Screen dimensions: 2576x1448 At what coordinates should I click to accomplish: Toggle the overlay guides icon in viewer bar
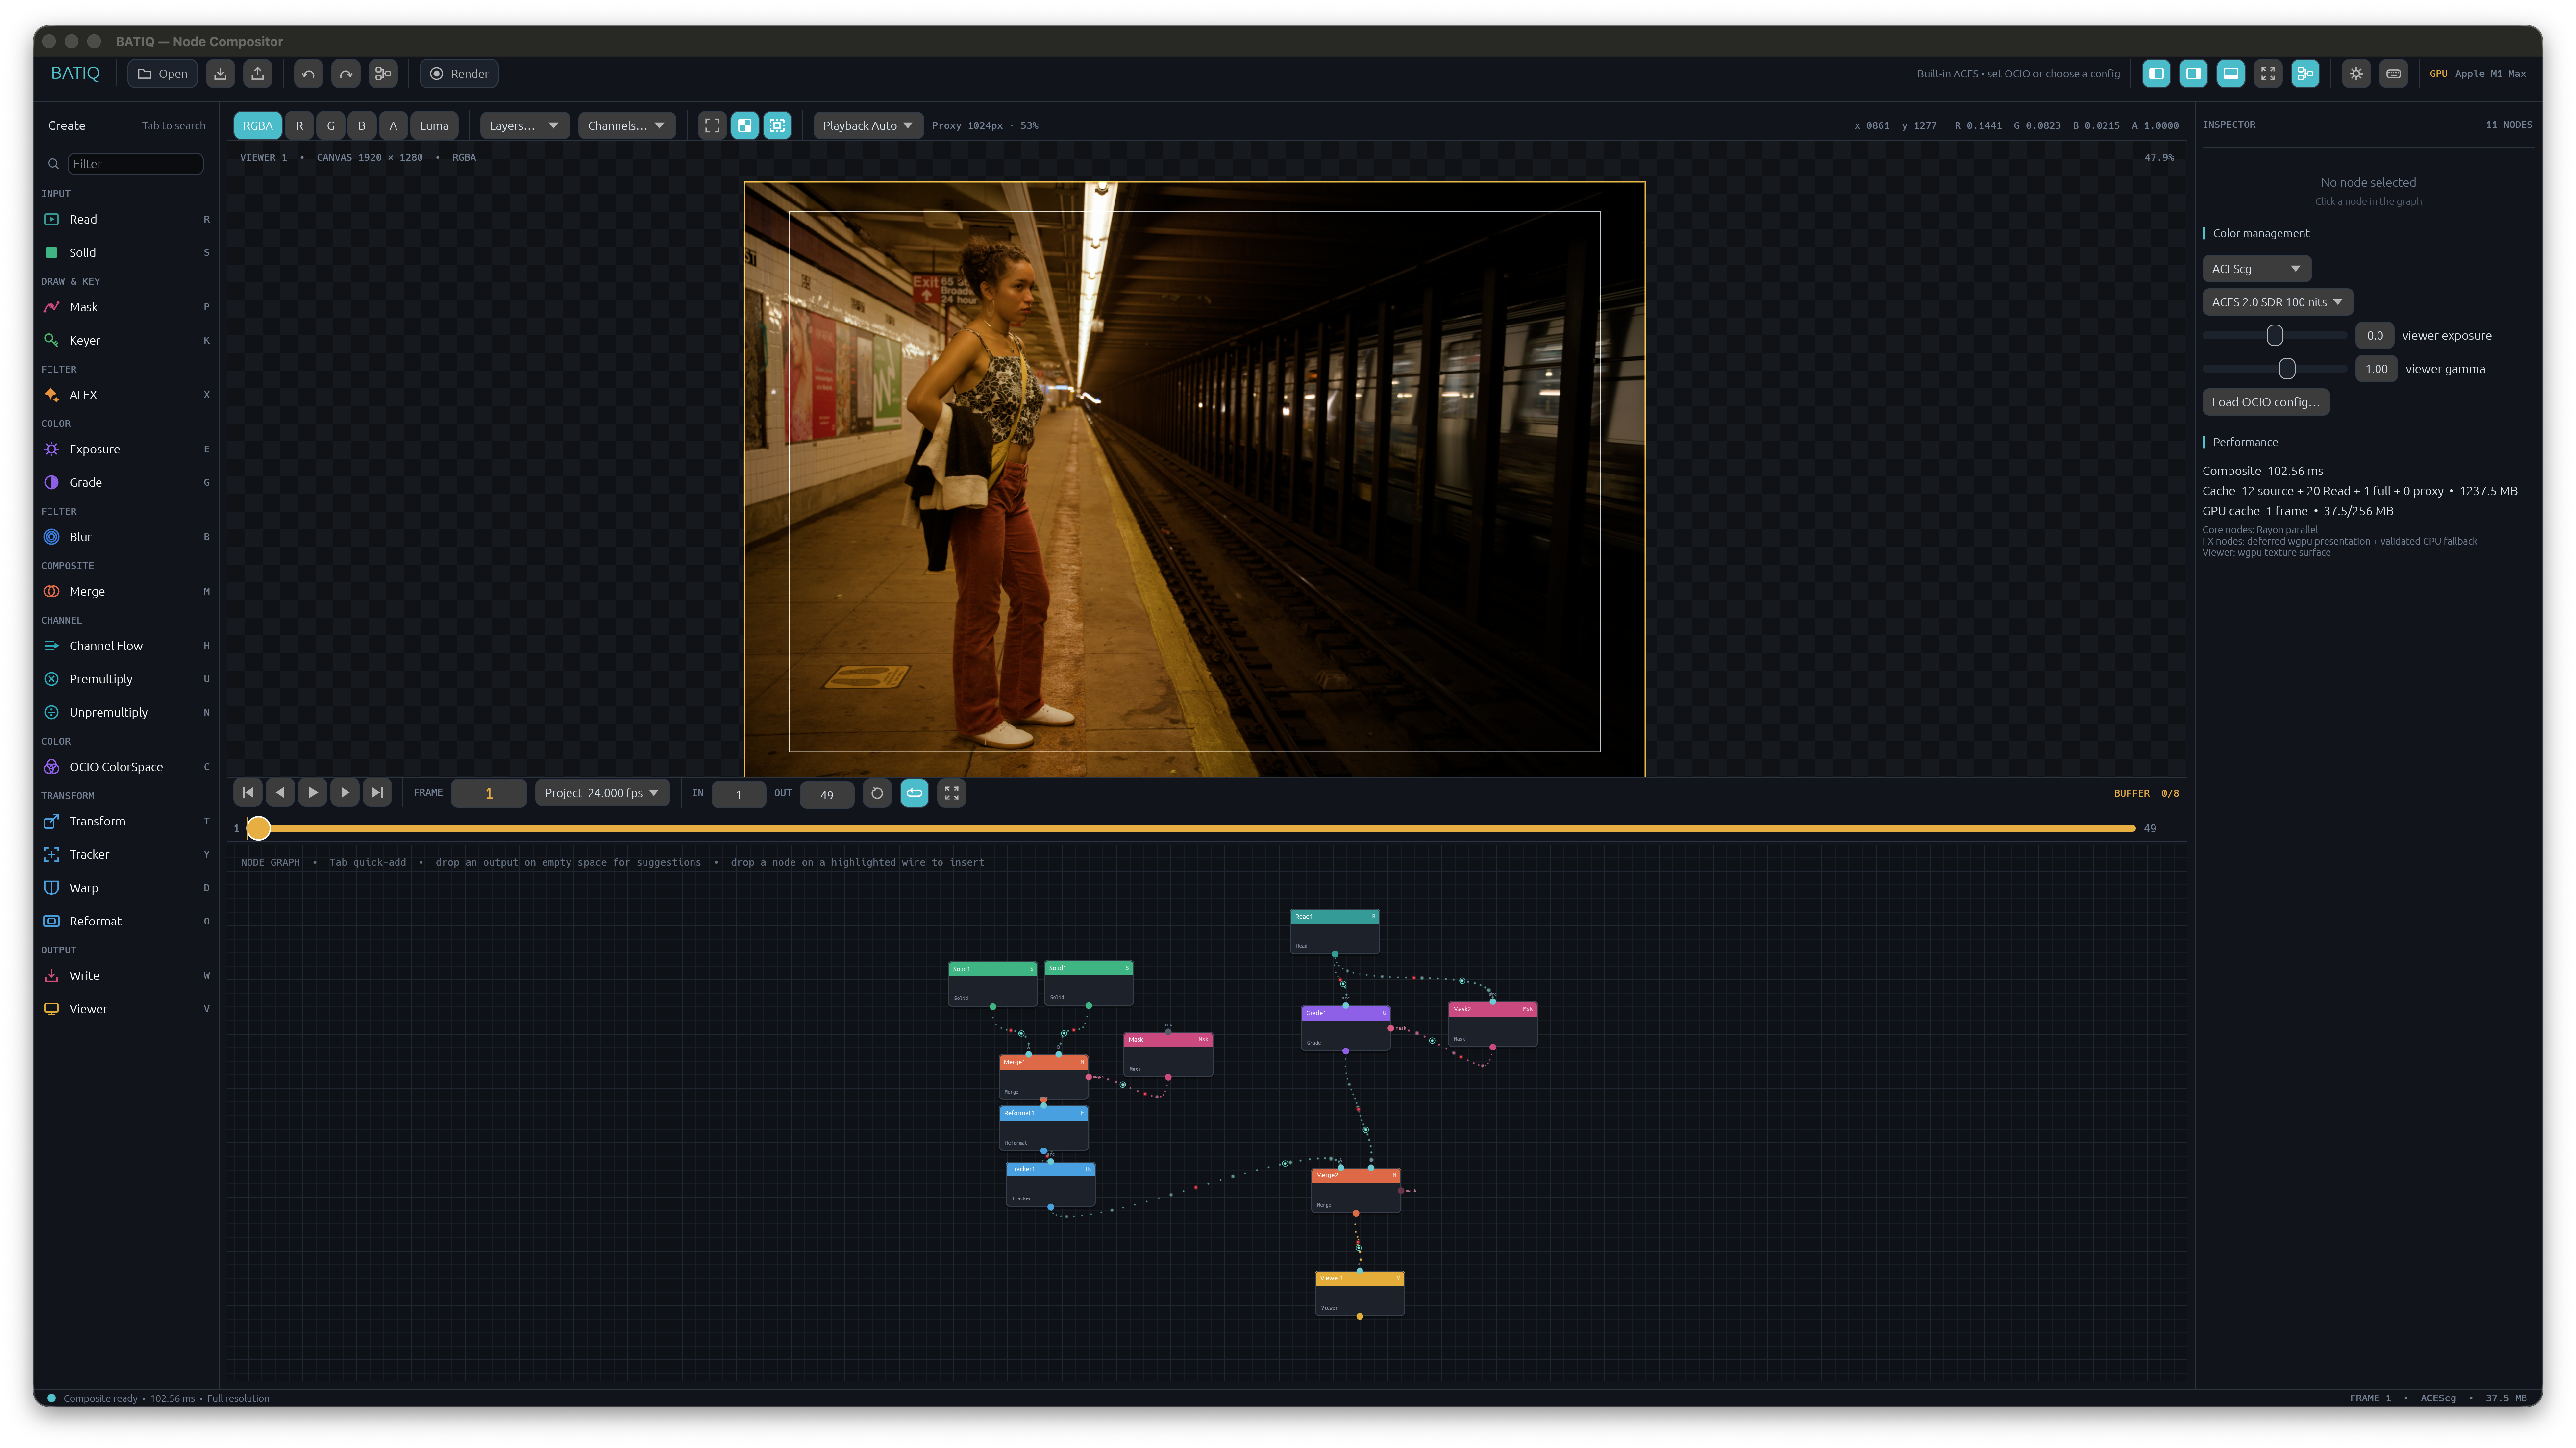pos(777,125)
